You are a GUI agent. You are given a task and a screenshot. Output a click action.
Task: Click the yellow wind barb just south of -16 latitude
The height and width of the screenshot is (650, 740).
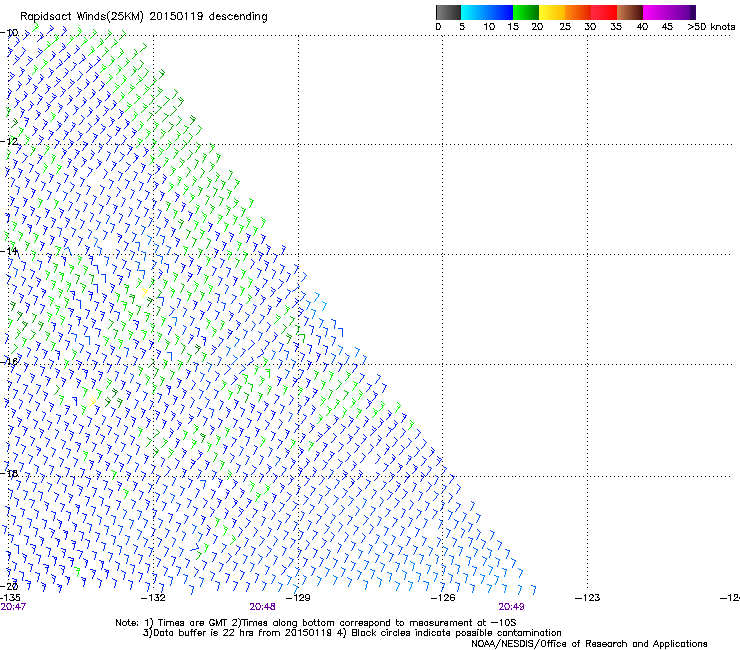pos(92,402)
